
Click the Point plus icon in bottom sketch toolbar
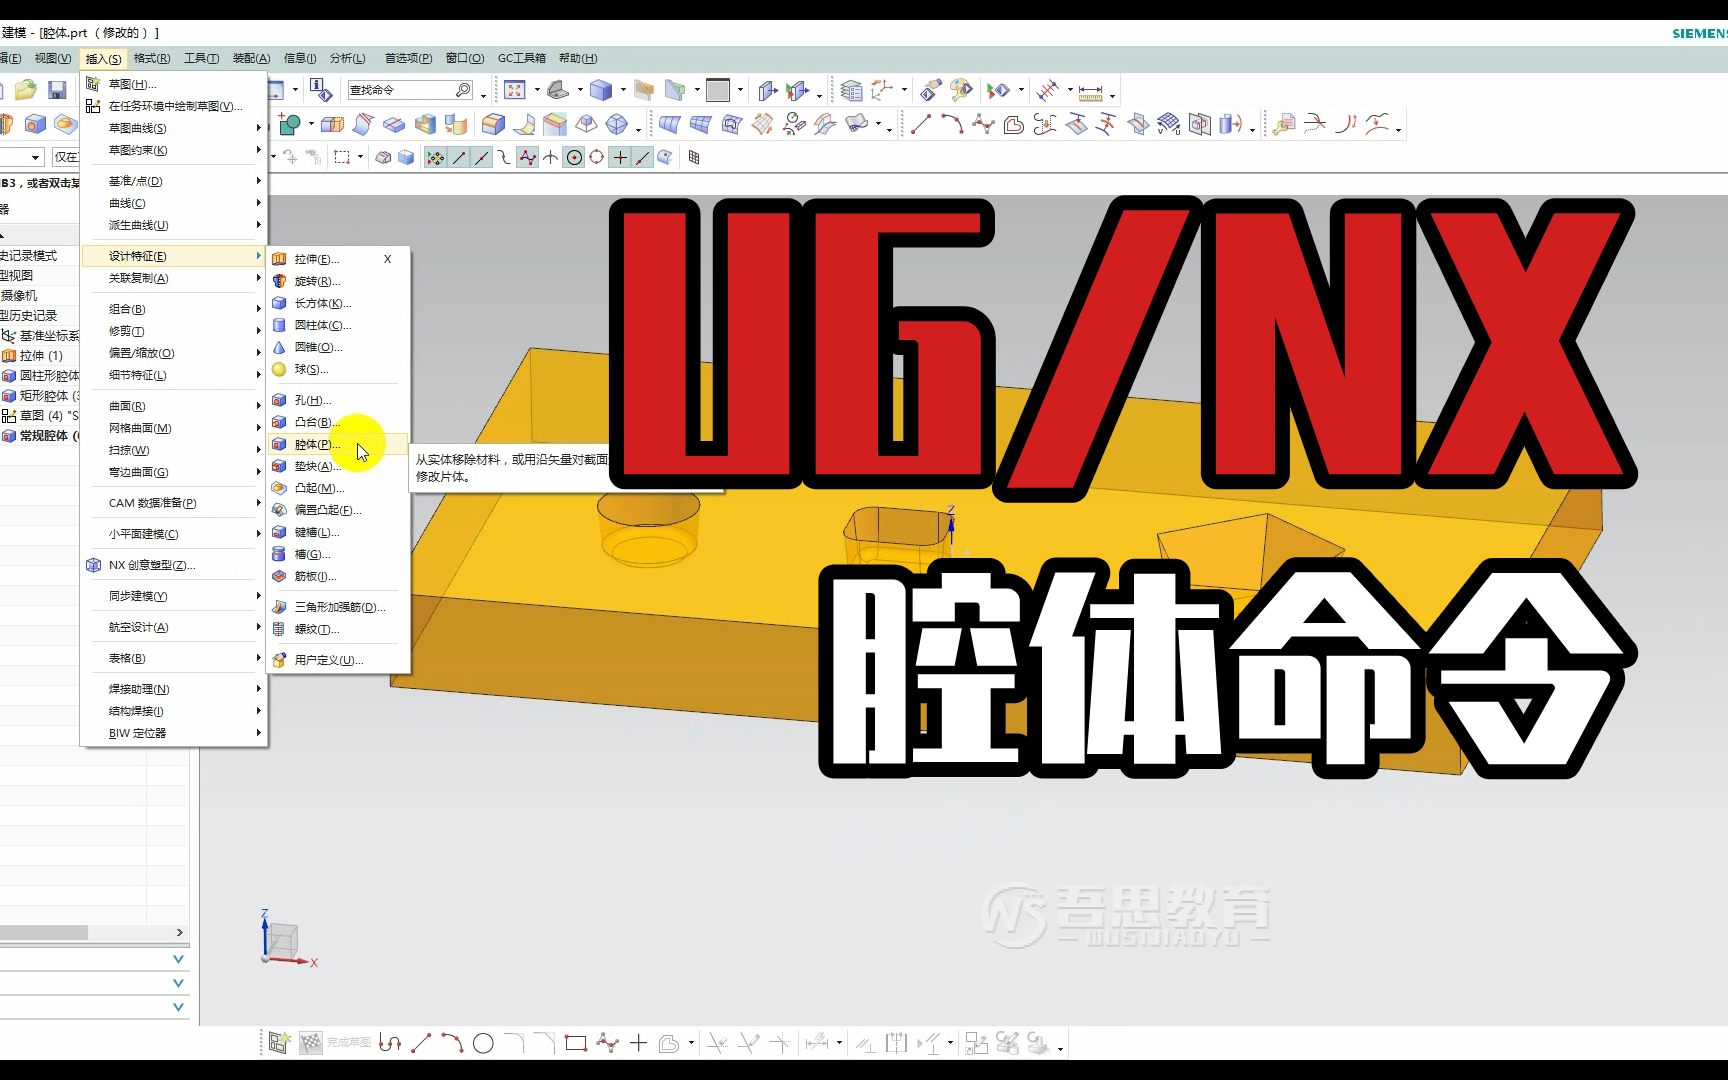(x=638, y=1043)
